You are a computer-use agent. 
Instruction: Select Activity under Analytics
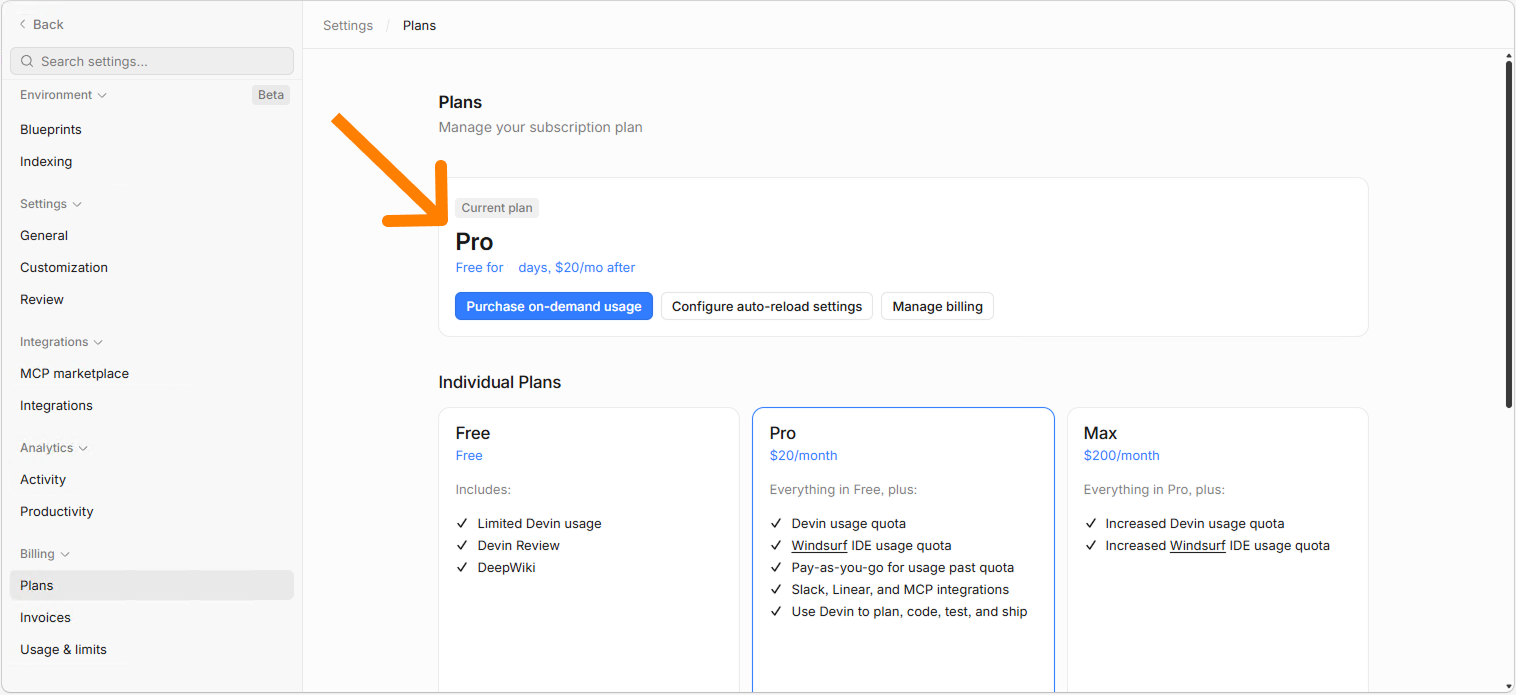pos(42,479)
